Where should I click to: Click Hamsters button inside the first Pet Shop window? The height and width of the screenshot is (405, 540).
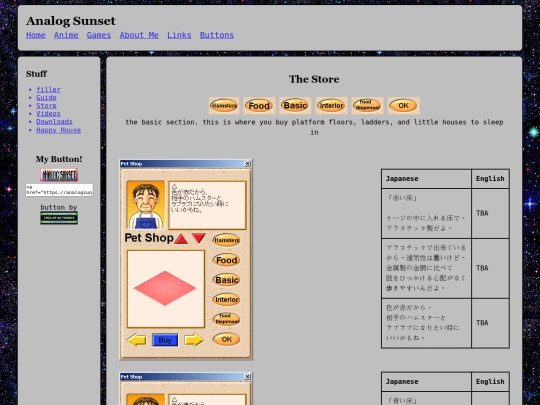[226, 240]
